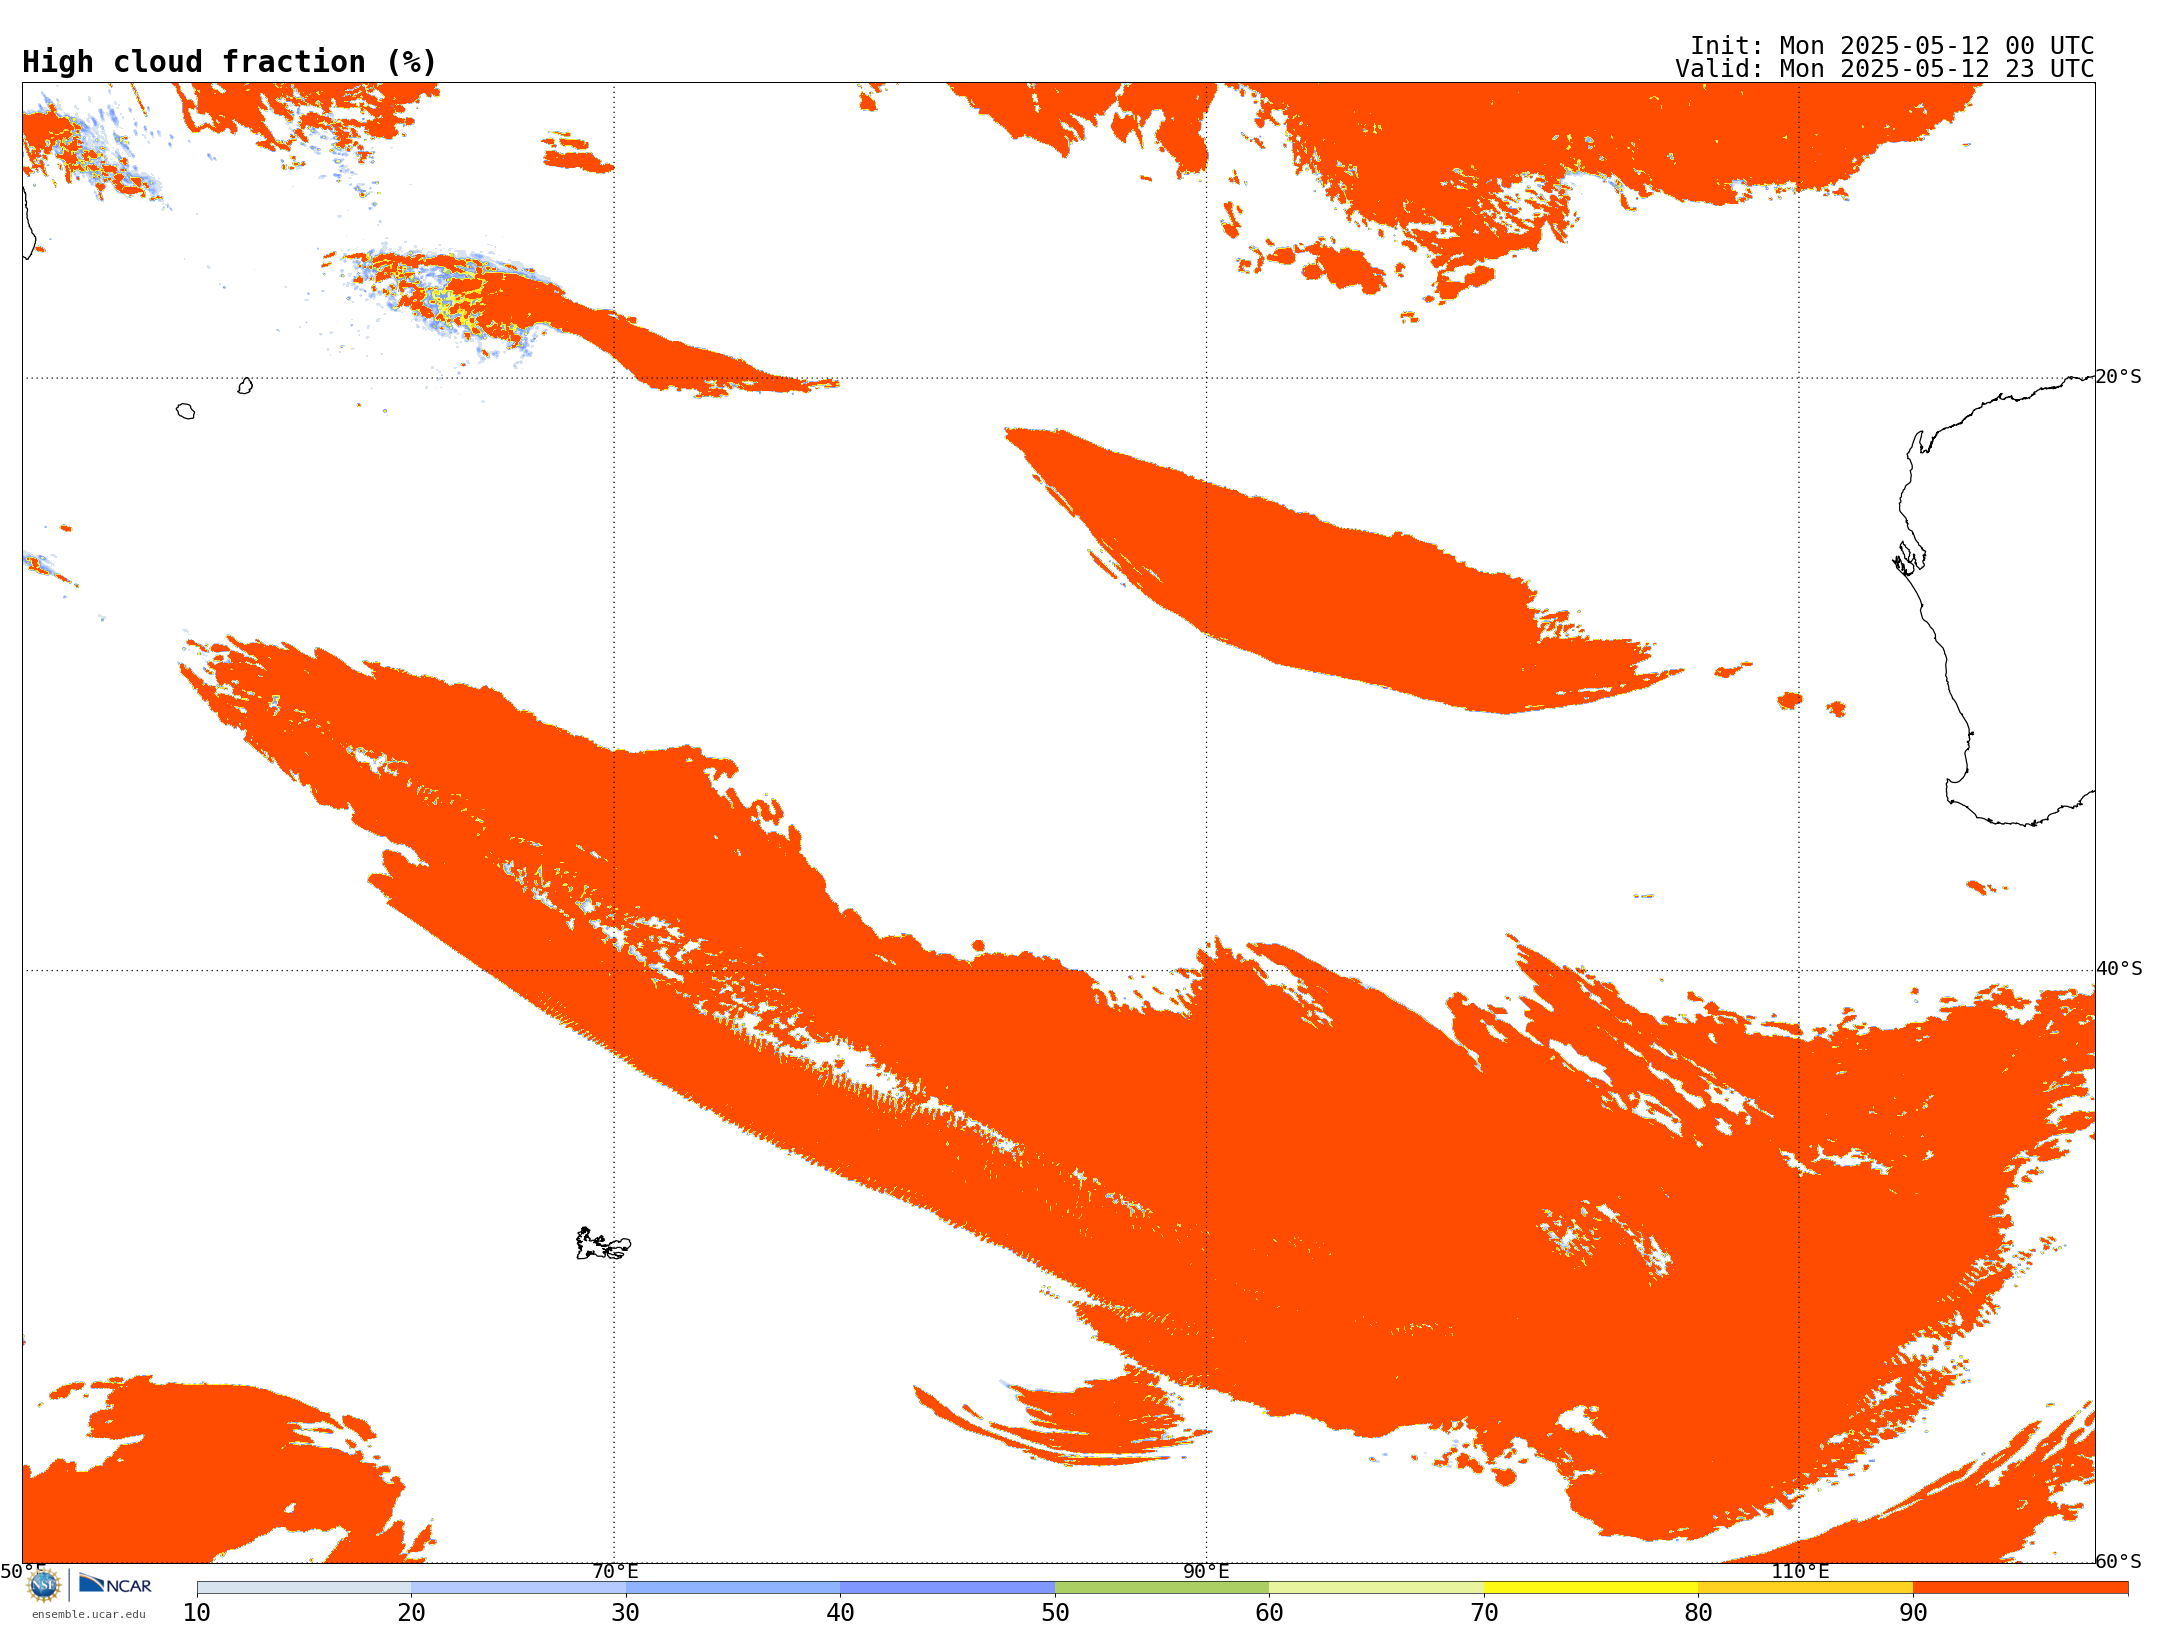Screen dimensions: 2160x1626
Task: Pick the 50-60 green colorbar segment
Action: coord(1162,1587)
